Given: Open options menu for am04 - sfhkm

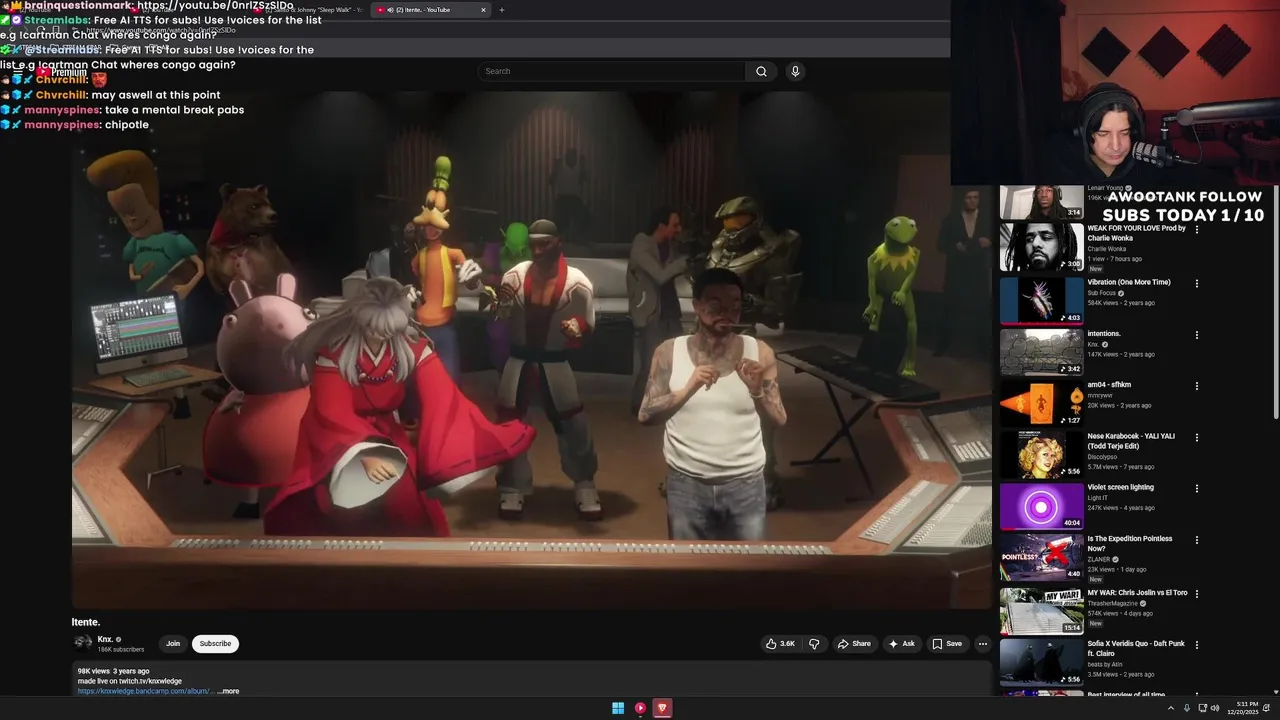Looking at the screenshot, I should [x=1197, y=386].
